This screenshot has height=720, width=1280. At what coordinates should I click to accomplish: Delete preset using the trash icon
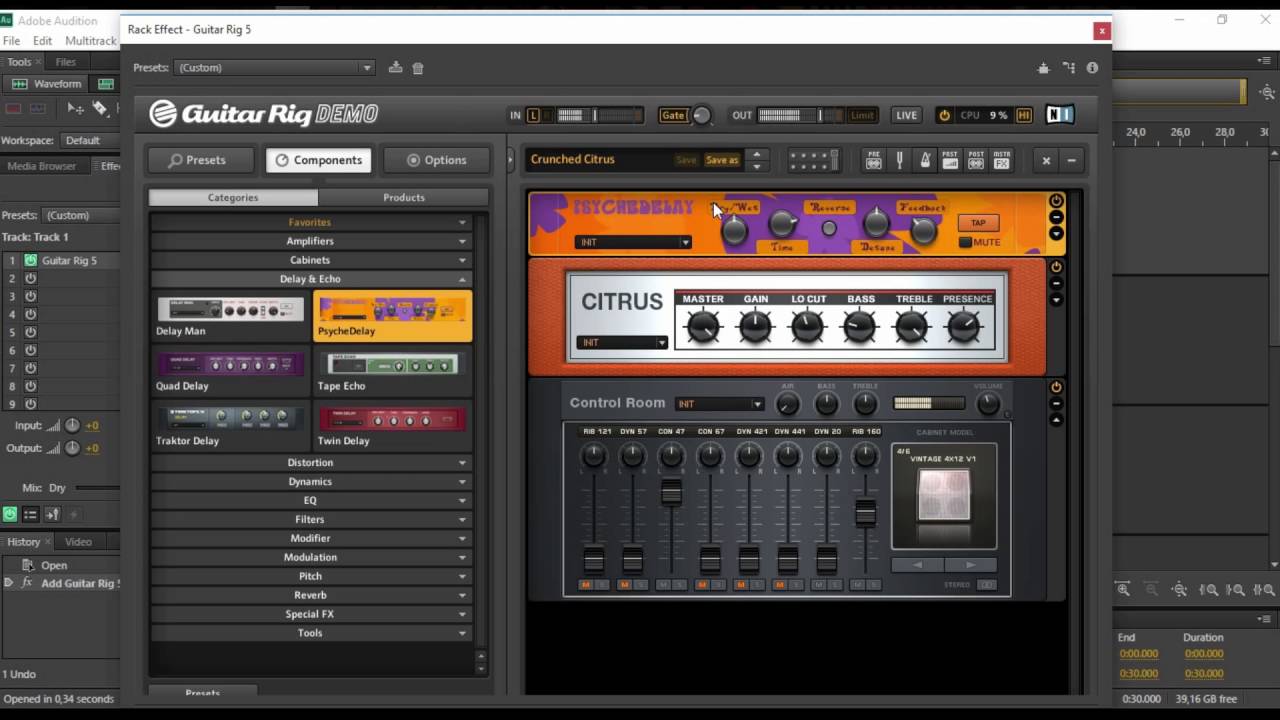418,68
